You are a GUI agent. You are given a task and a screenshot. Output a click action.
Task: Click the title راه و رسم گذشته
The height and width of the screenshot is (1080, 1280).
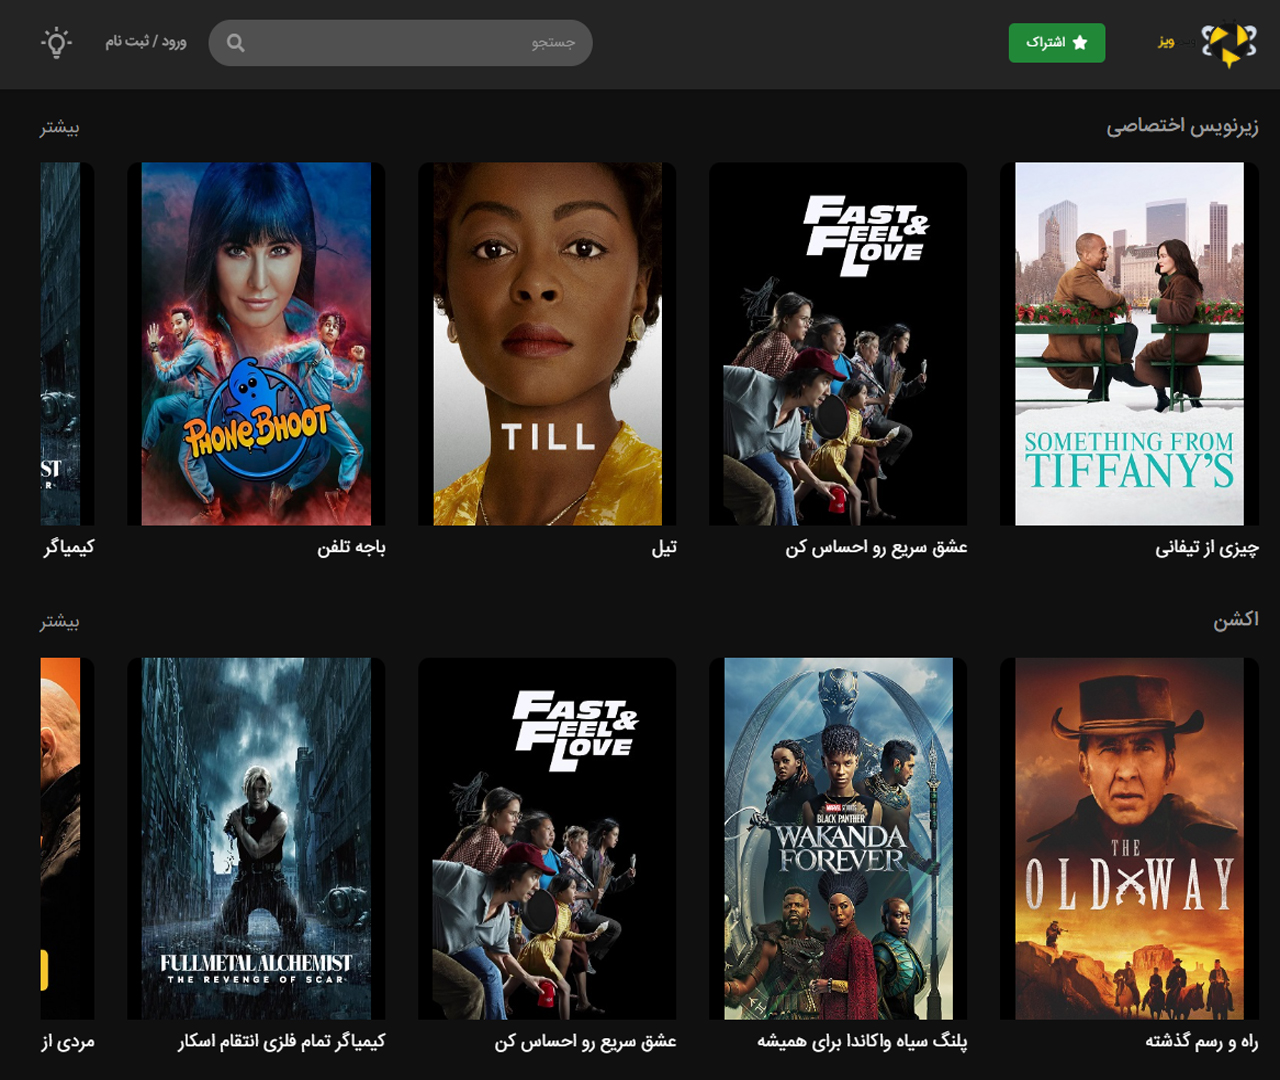(1202, 1041)
